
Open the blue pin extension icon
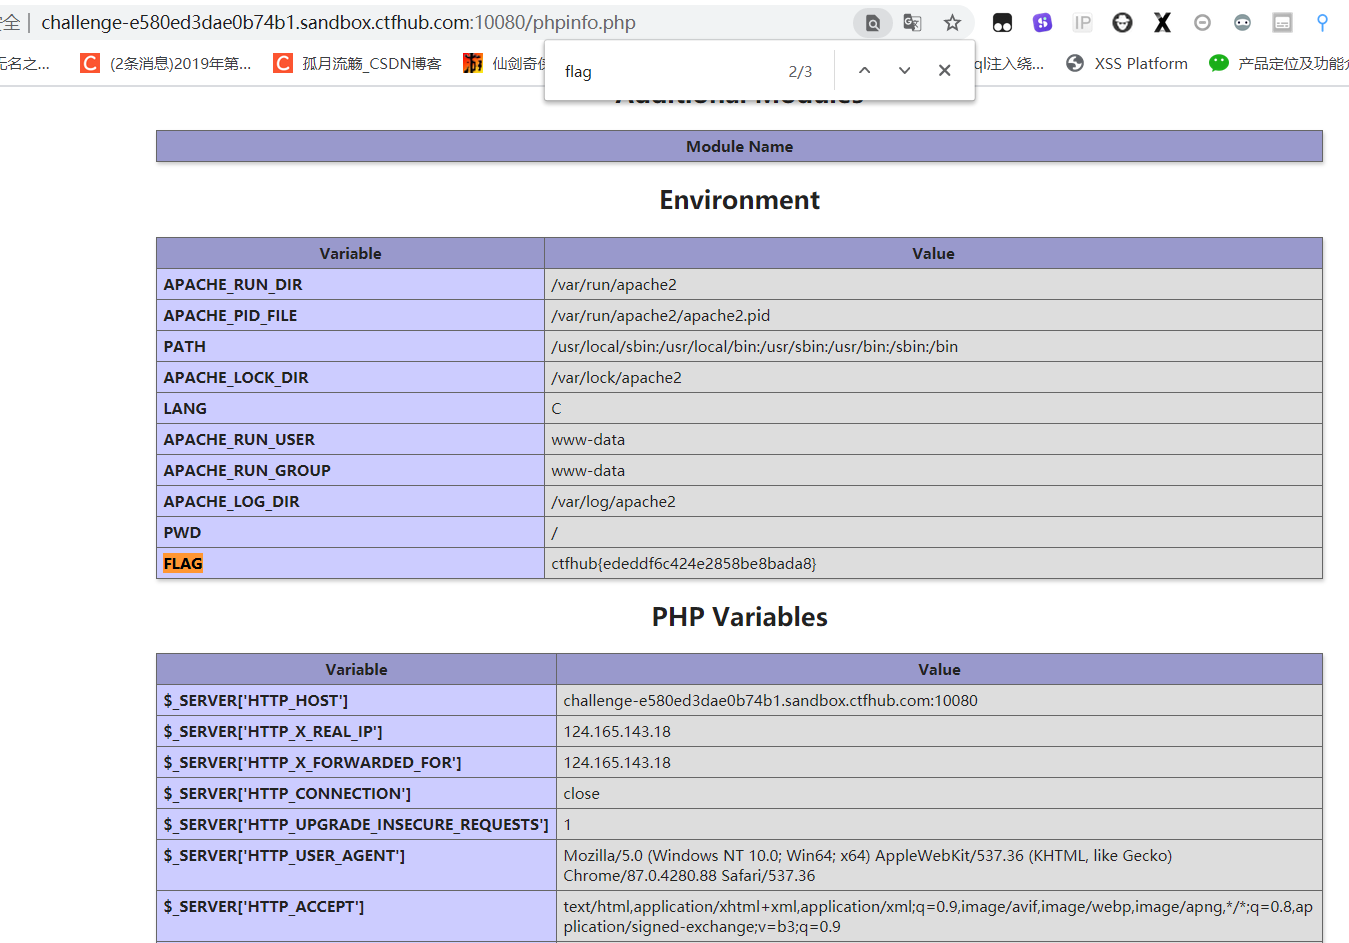point(1322,23)
